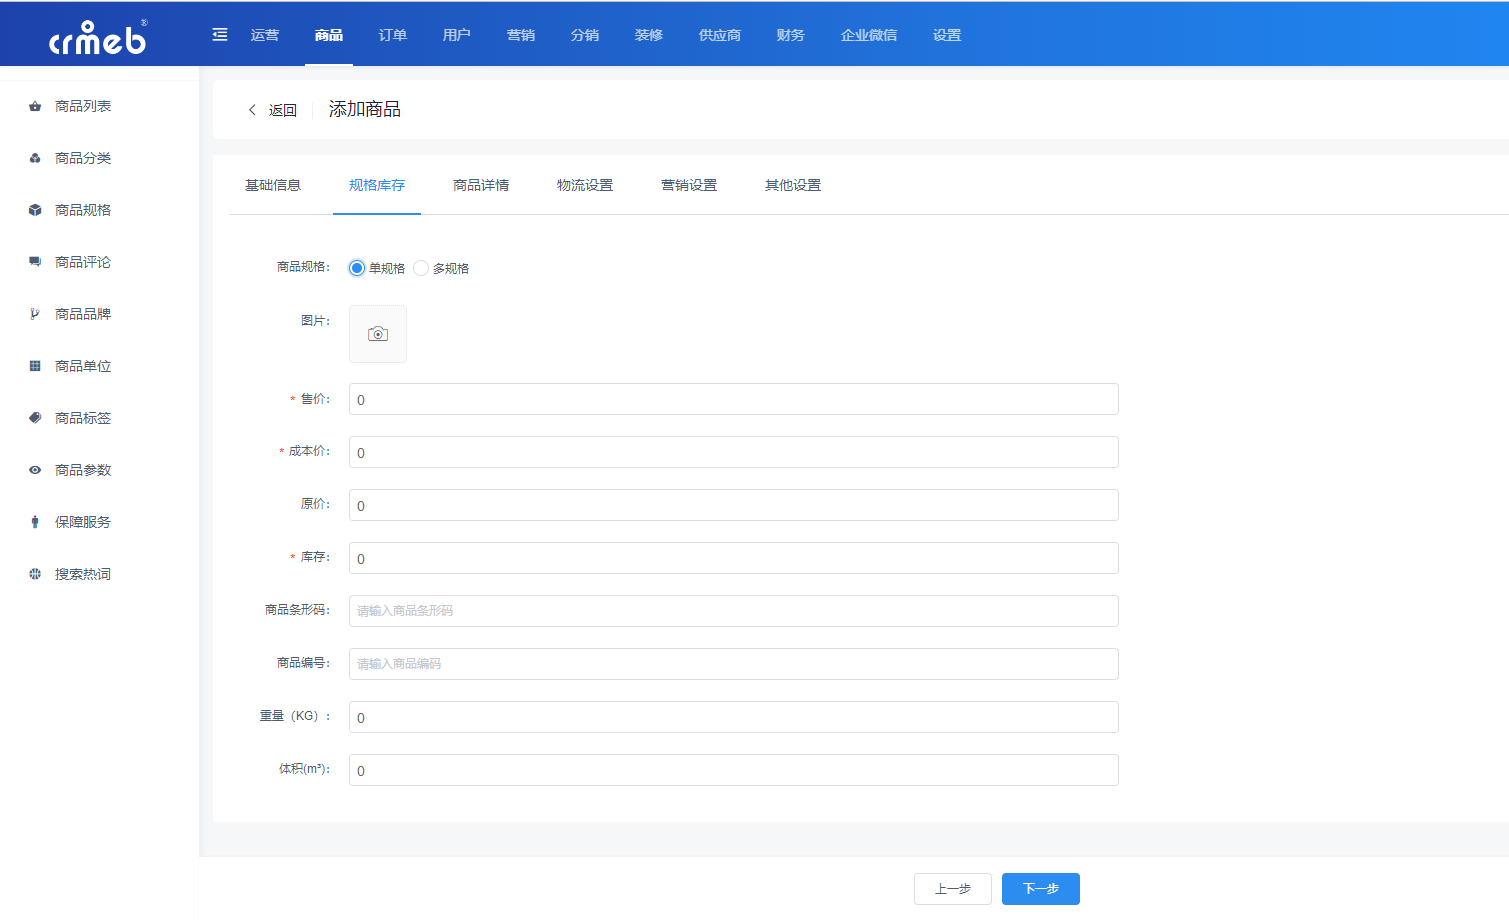Open 商品列表 via its basket icon

coord(35,106)
